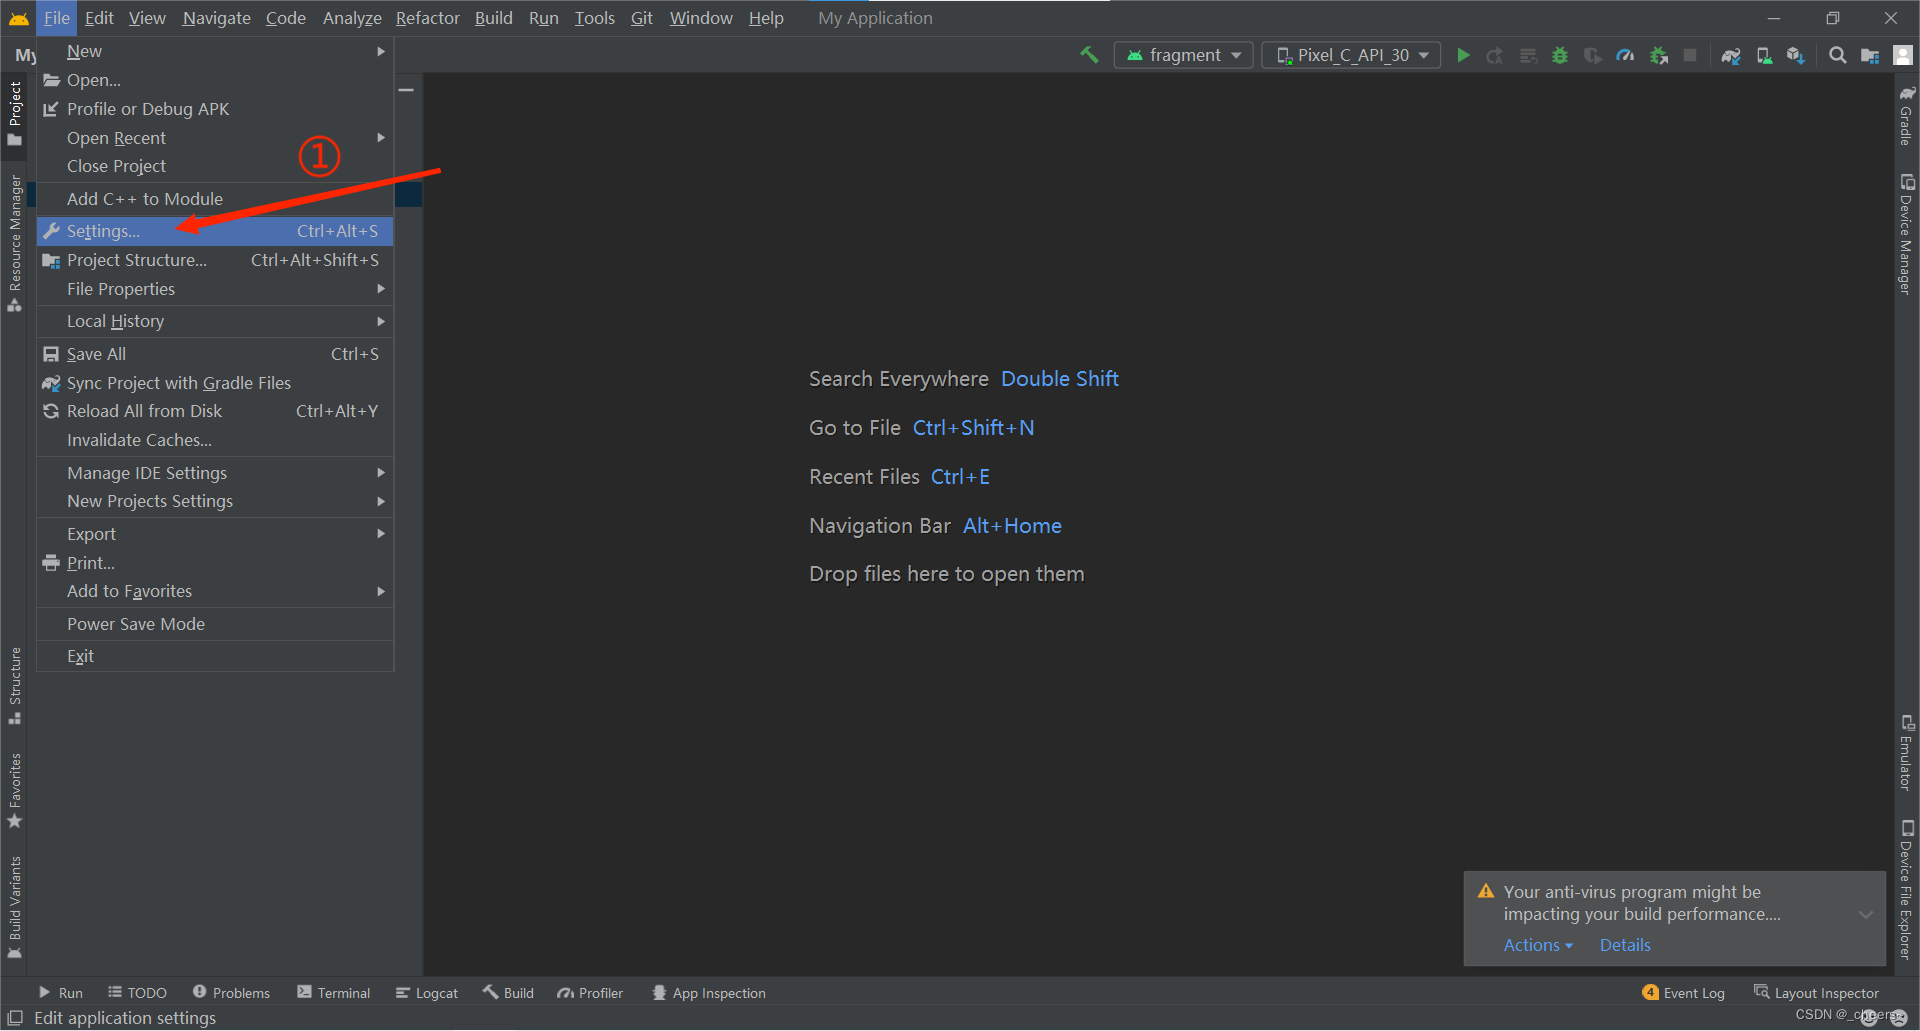
Task: Open the Actions dropdown in the notification
Action: pyautogui.click(x=1538, y=945)
